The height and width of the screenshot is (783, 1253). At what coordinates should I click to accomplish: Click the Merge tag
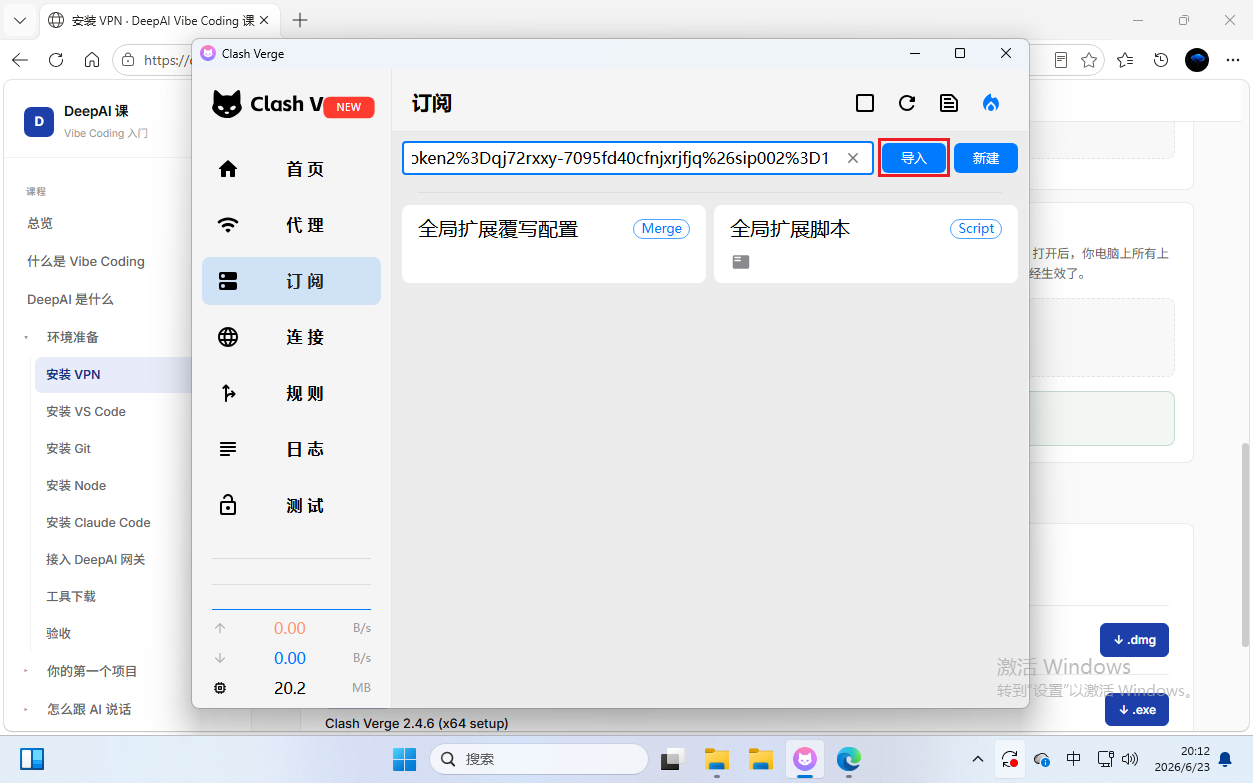(661, 229)
